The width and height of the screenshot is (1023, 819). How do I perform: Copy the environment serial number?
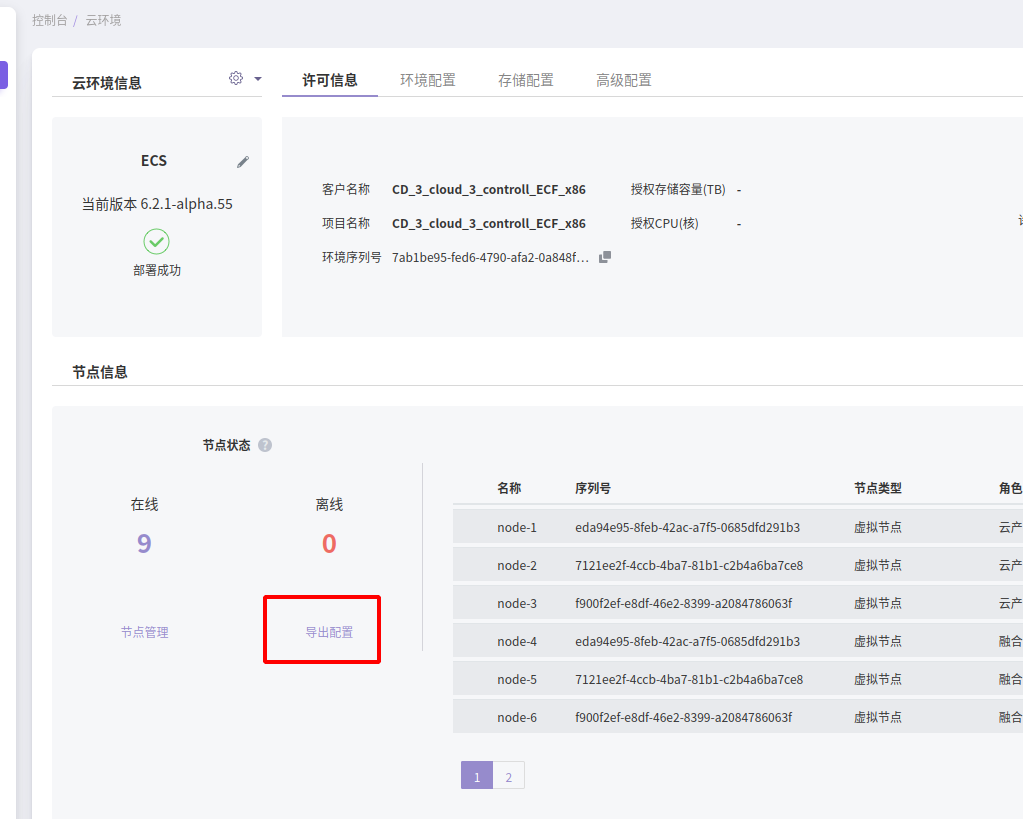pos(605,257)
